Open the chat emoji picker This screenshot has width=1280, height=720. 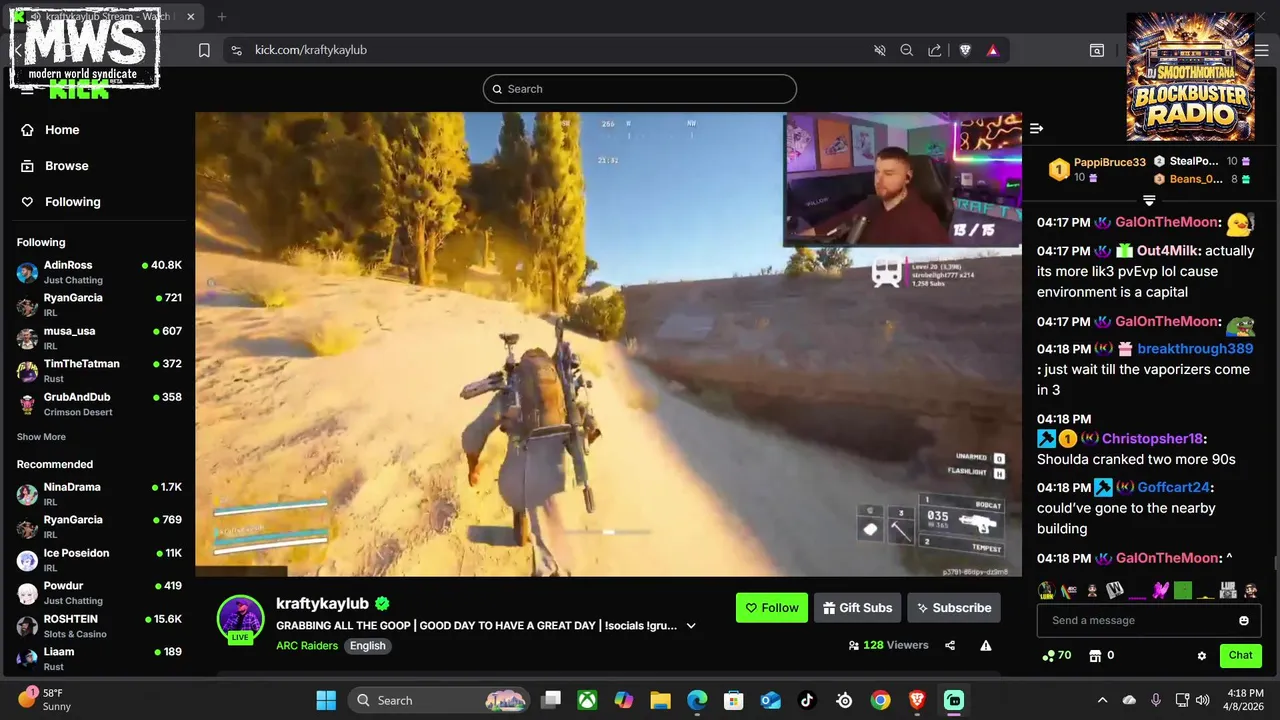point(1244,621)
